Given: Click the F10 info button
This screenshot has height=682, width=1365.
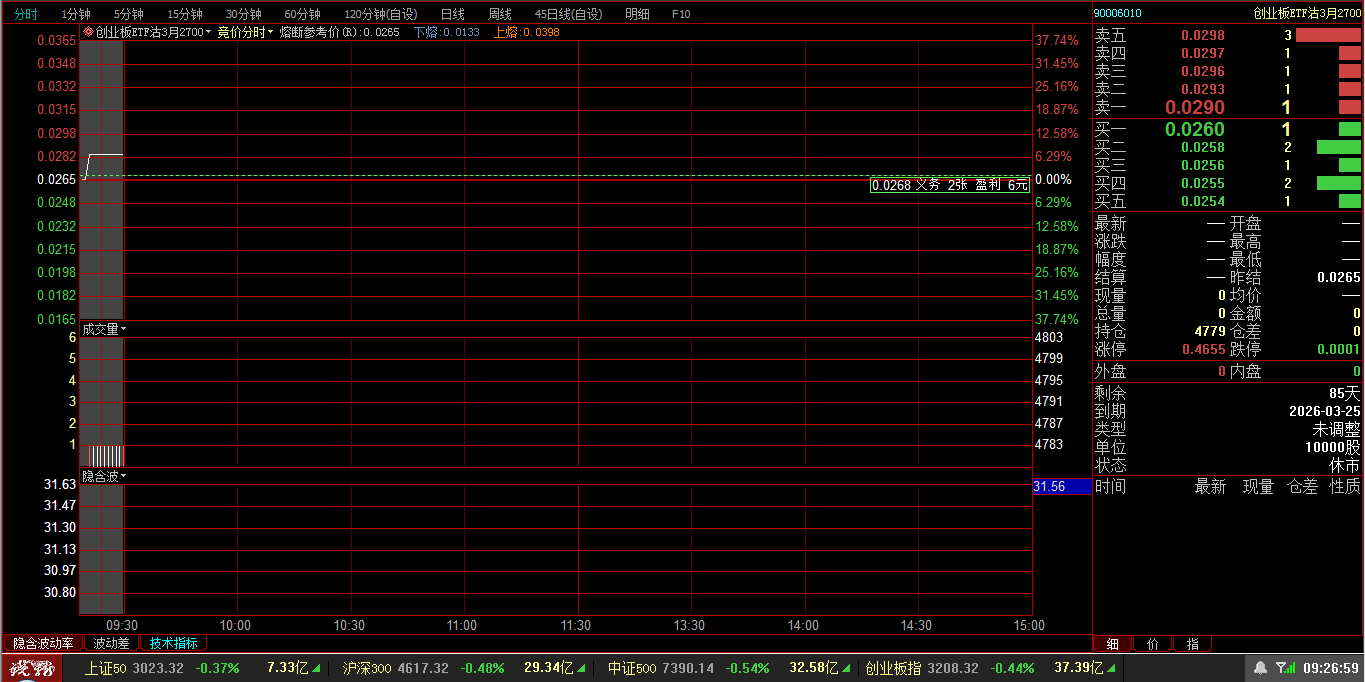Looking at the screenshot, I should [681, 14].
